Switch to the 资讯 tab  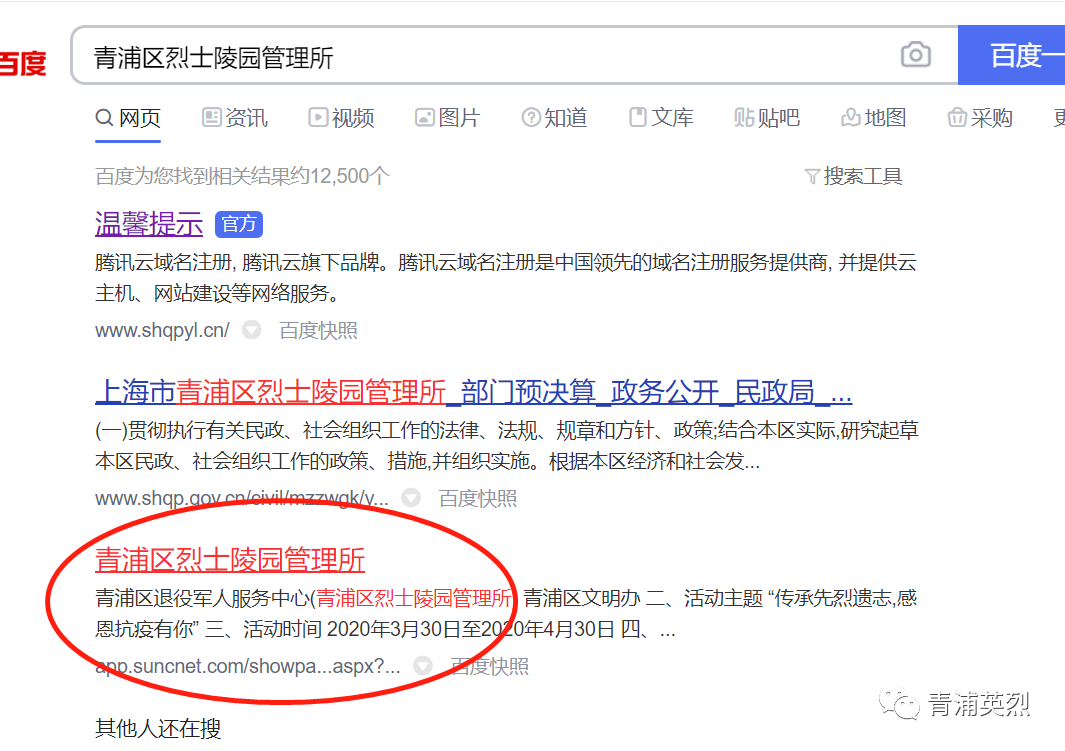(235, 118)
